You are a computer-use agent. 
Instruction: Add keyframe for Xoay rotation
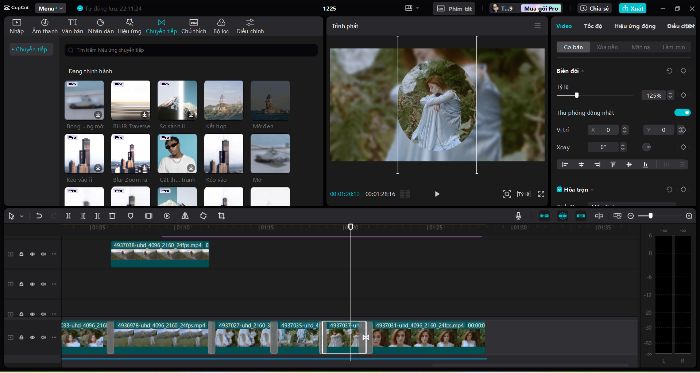tap(683, 147)
